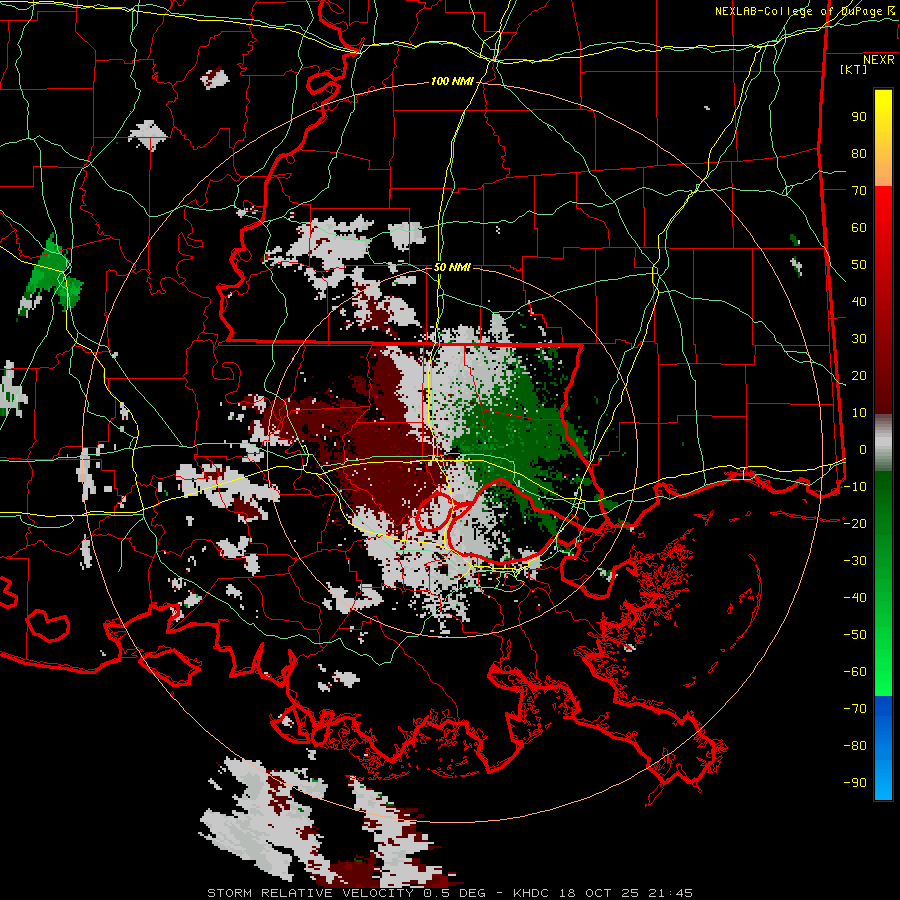
Task: Click the positive 40 scale value
Action: pos(859,301)
